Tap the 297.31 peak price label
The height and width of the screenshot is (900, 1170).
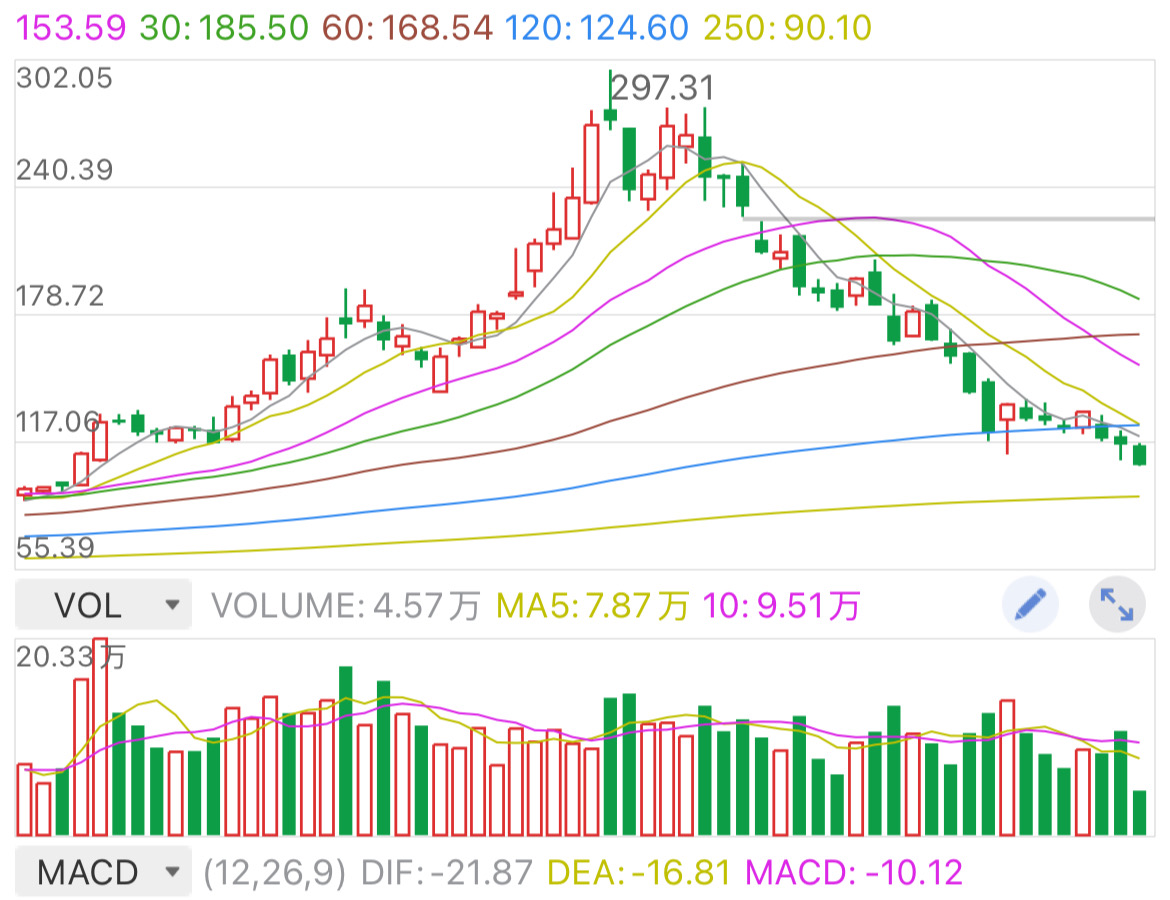pyautogui.click(x=663, y=88)
